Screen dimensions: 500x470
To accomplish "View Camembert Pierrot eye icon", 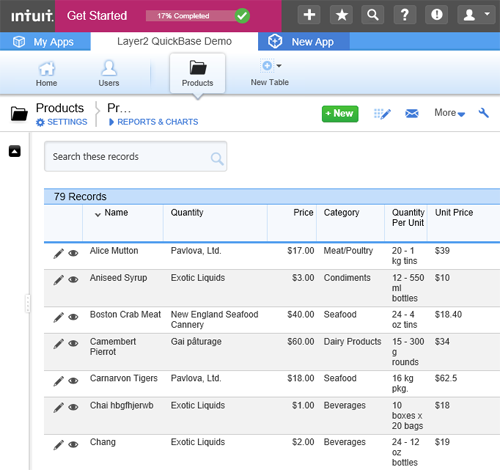I will click(x=73, y=343).
